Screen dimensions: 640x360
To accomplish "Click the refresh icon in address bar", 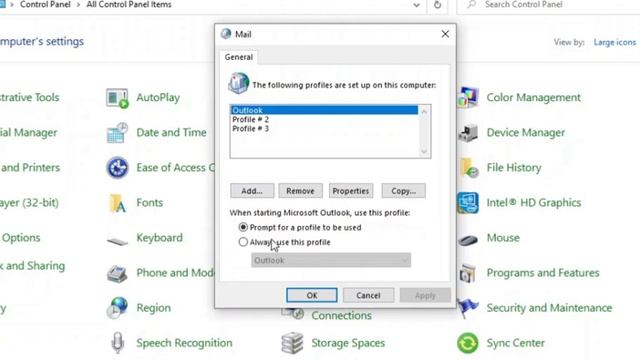I will (x=437, y=5).
